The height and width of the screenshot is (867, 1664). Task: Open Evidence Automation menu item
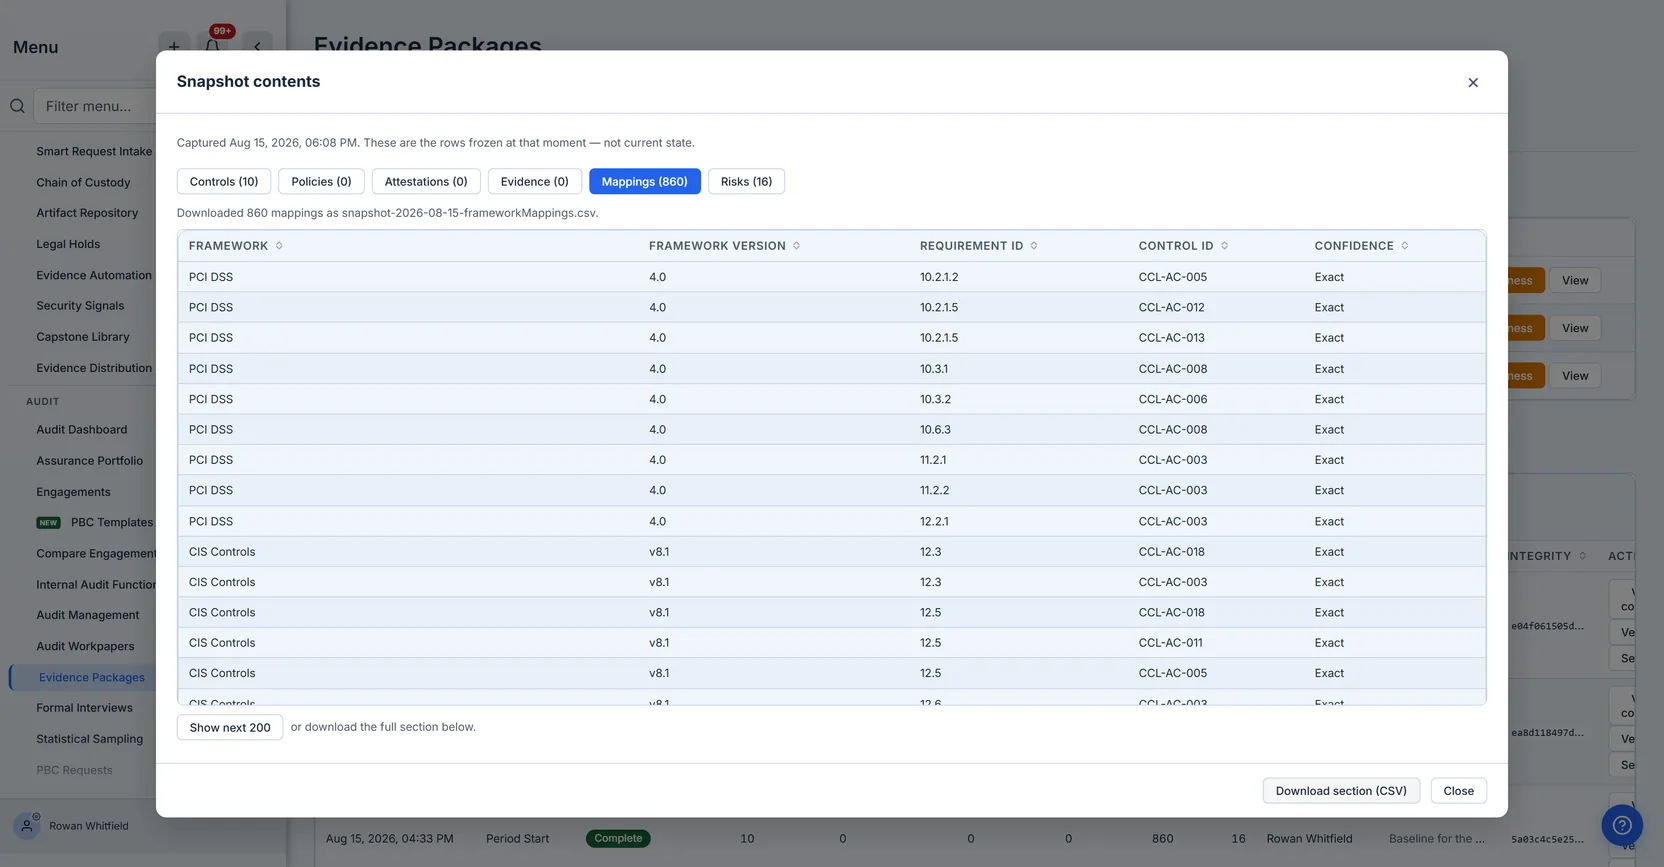[94, 275]
